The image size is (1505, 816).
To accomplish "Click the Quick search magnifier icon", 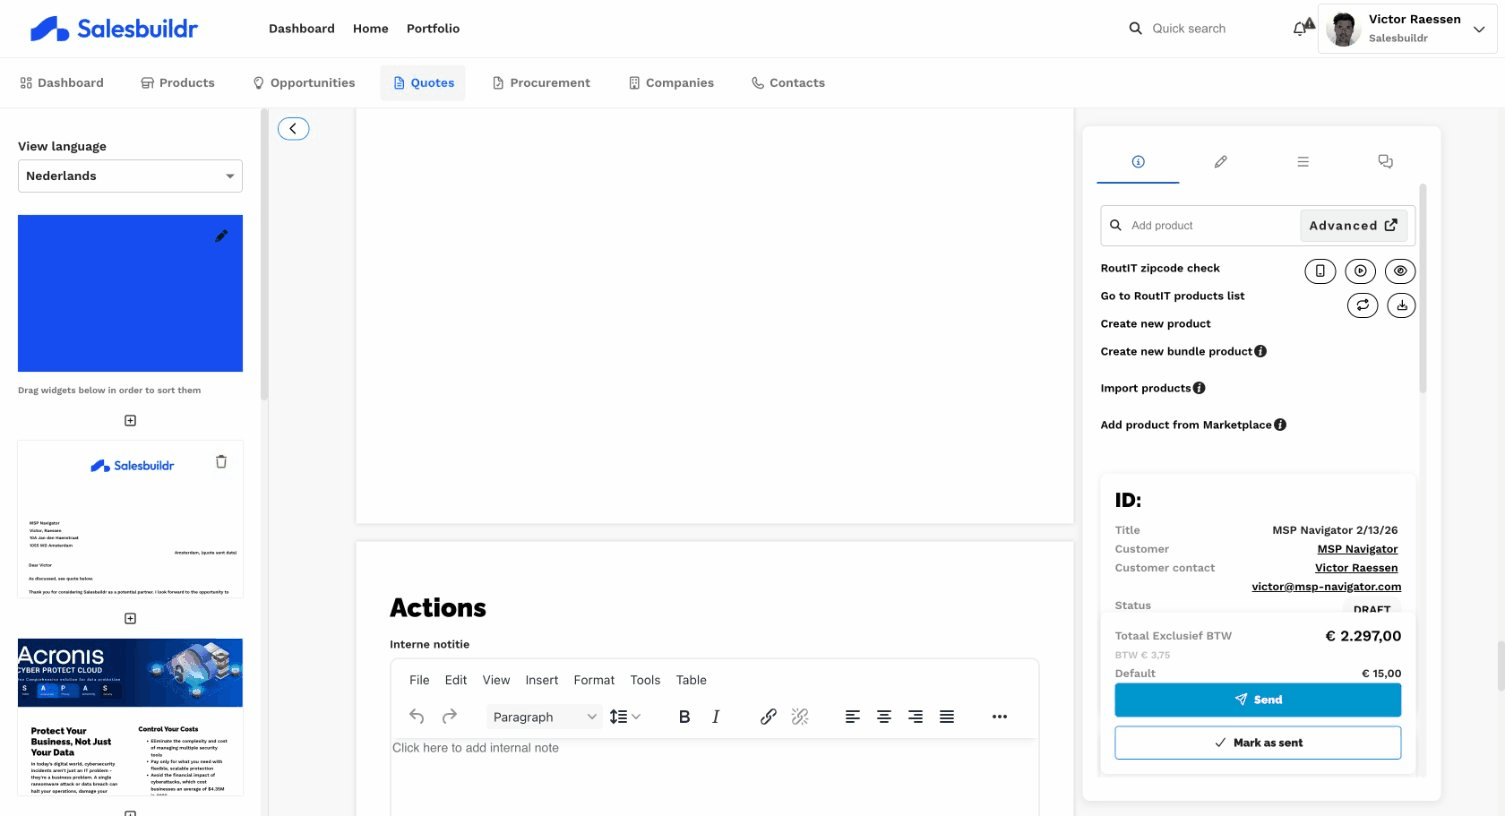I will (1135, 28).
